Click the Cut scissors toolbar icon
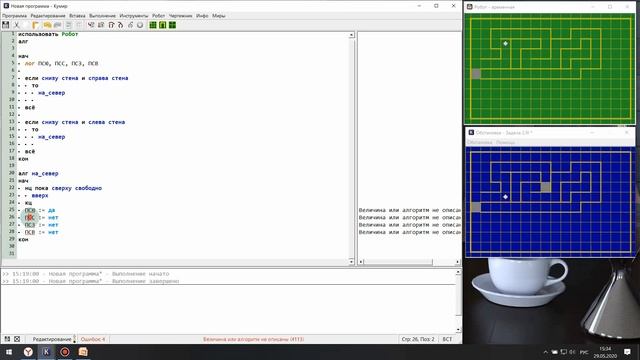The image size is (640, 360). 17,25
